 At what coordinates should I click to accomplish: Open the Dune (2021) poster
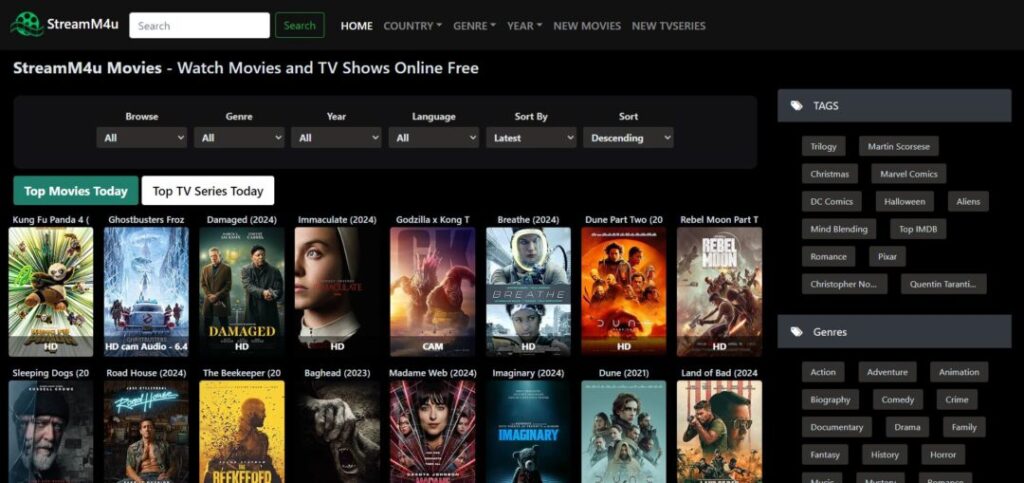pos(624,431)
